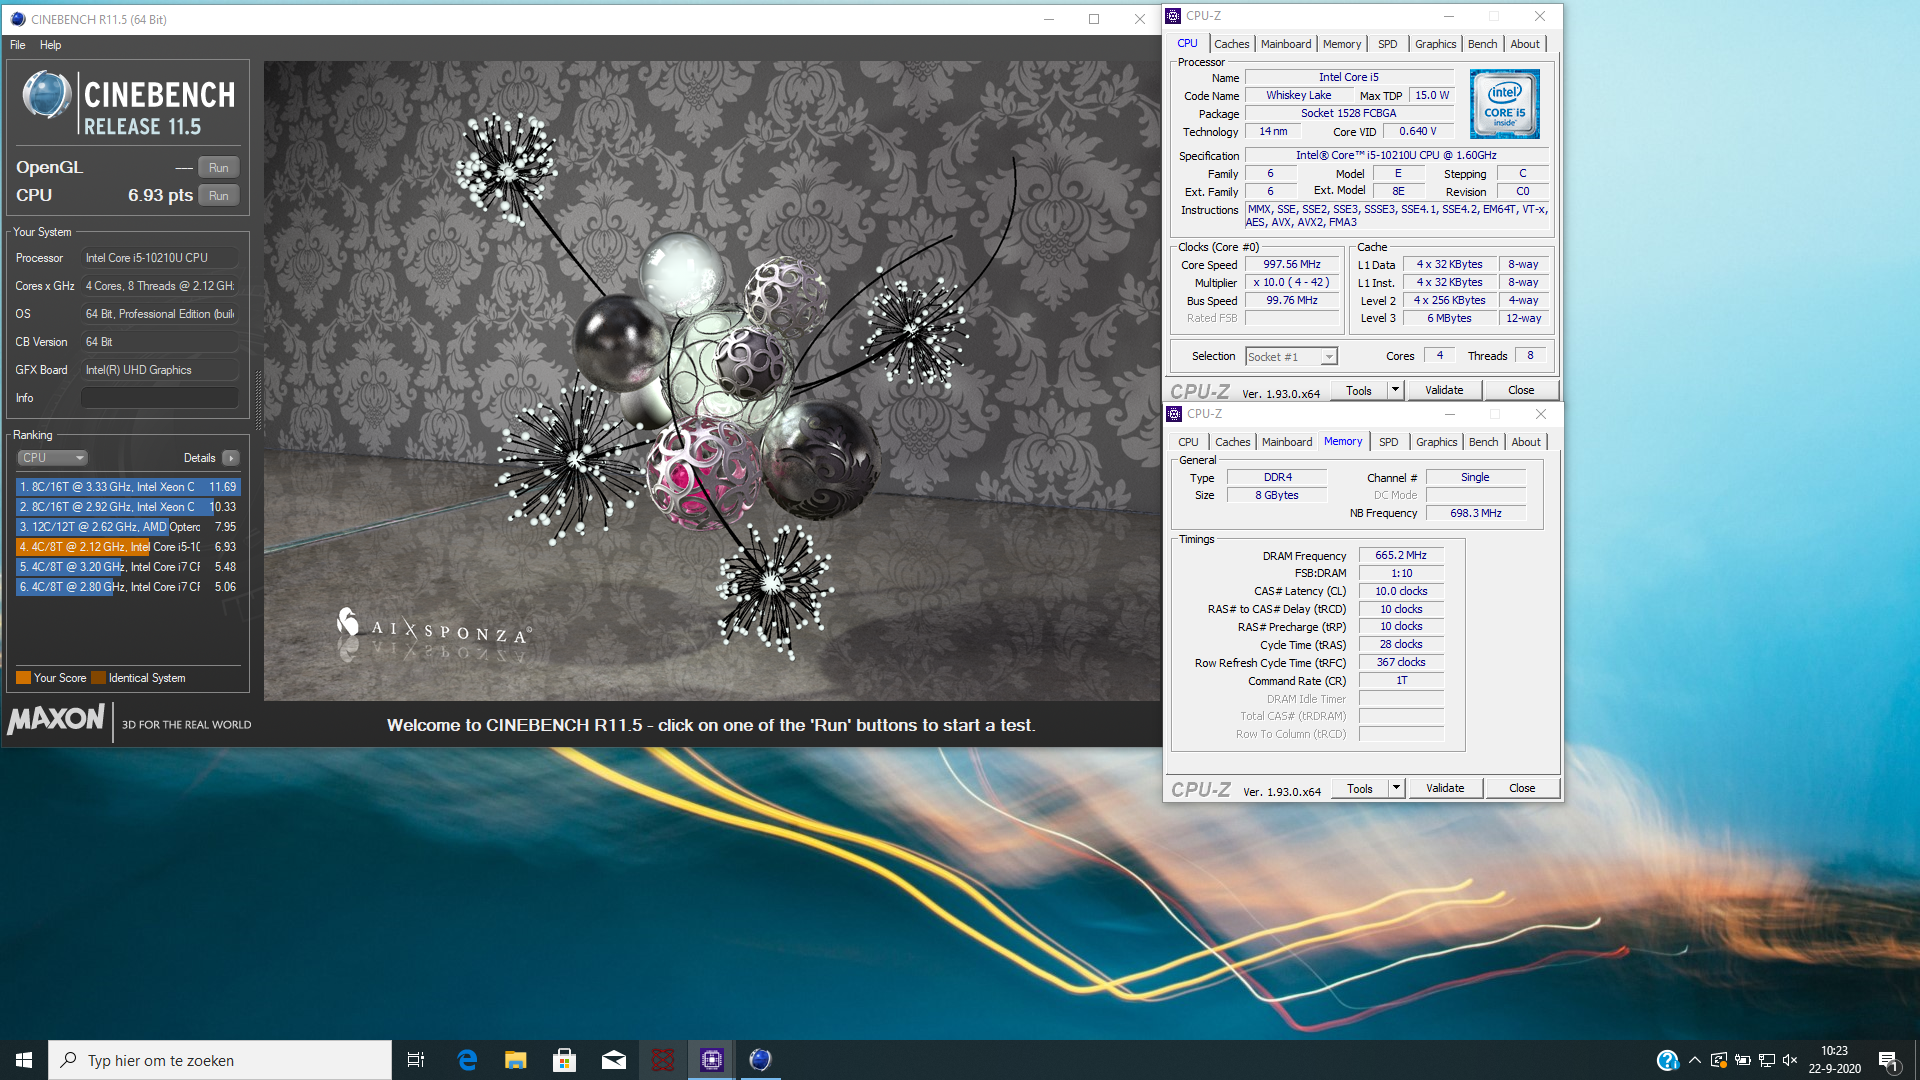
Task: Switch to Bench tab in bottom CPU-Z window
Action: [1483, 442]
